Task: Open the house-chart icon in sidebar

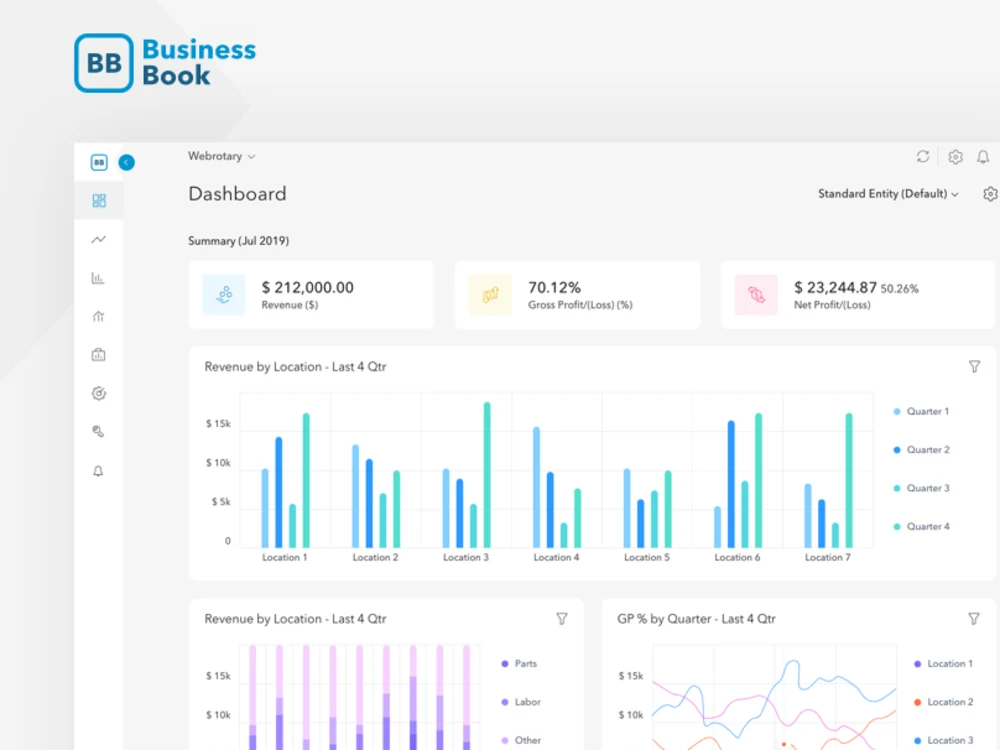Action: [x=98, y=316]
